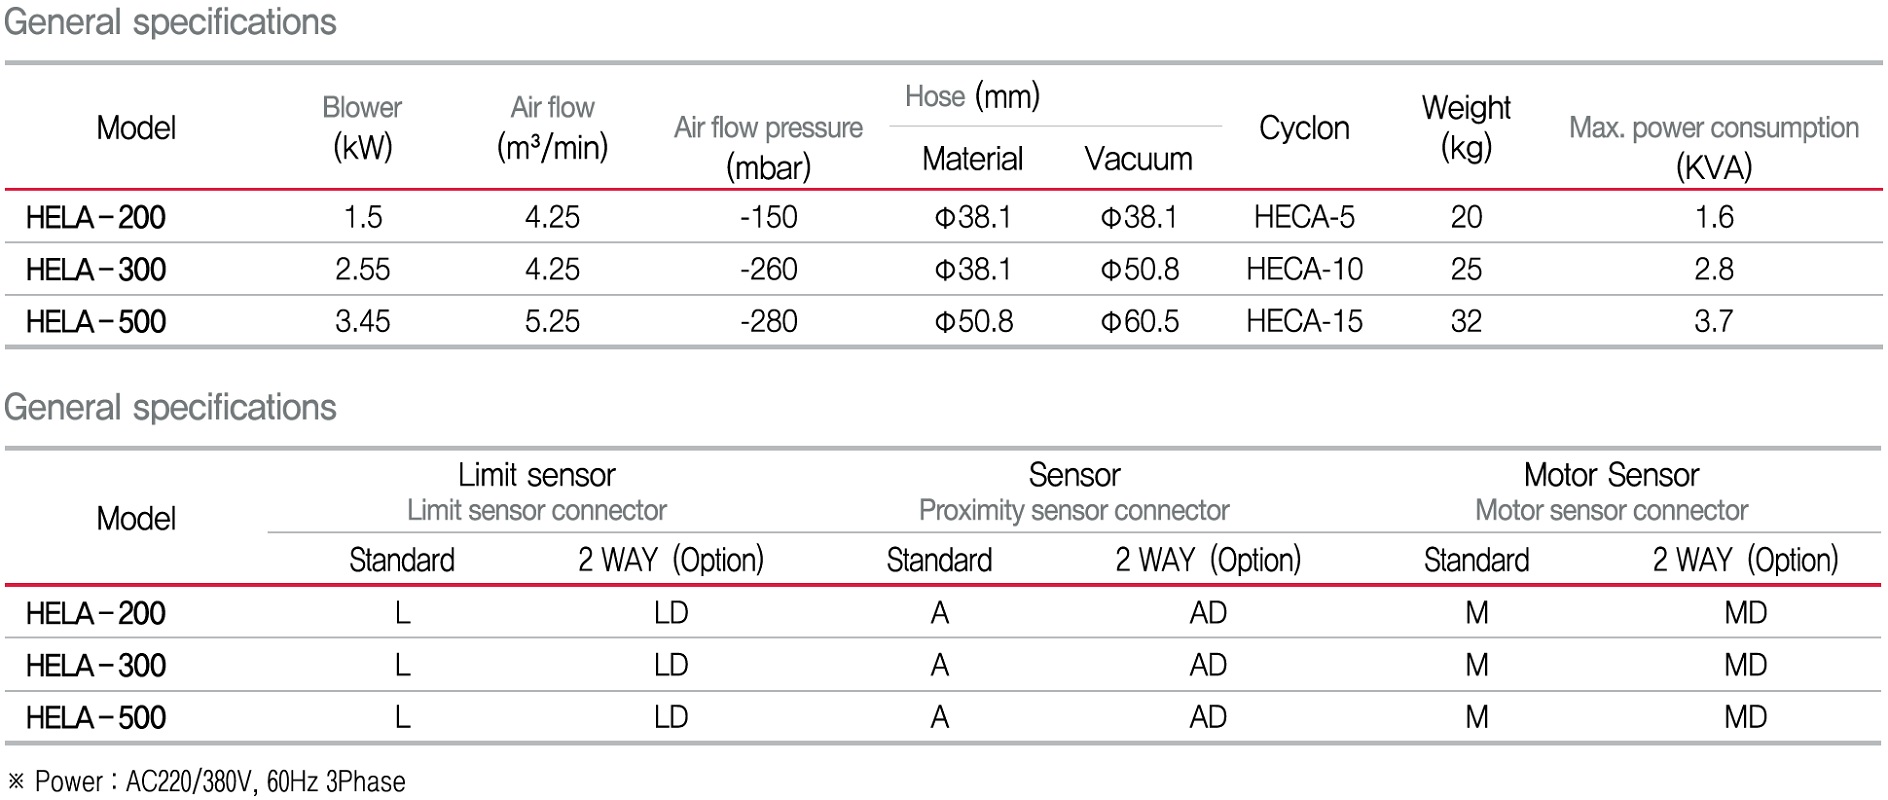Click the Motor Sensor 2 WAY (Option) header

click(x=1745, y=560)
